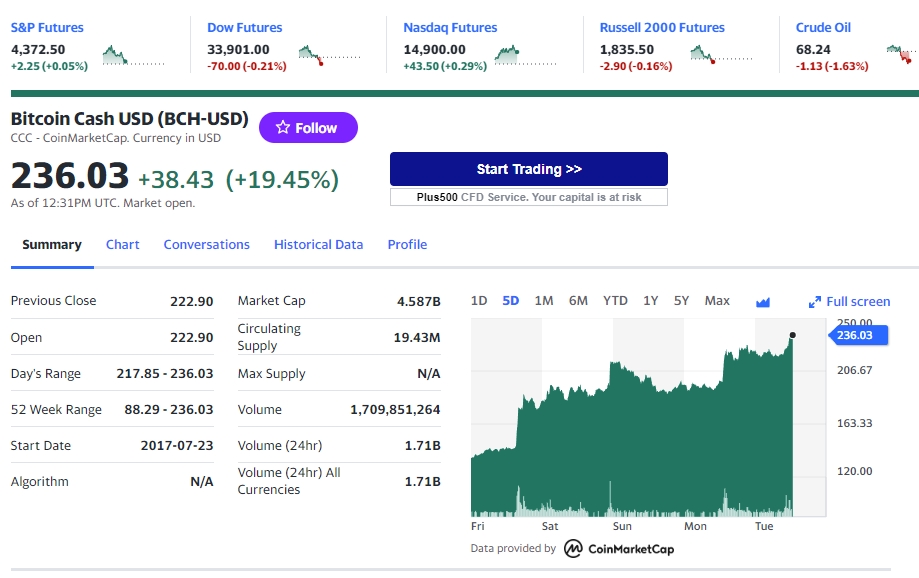Click the S&P Futures mini sparkline chart
919x578 pixels.
click(134, 56)
